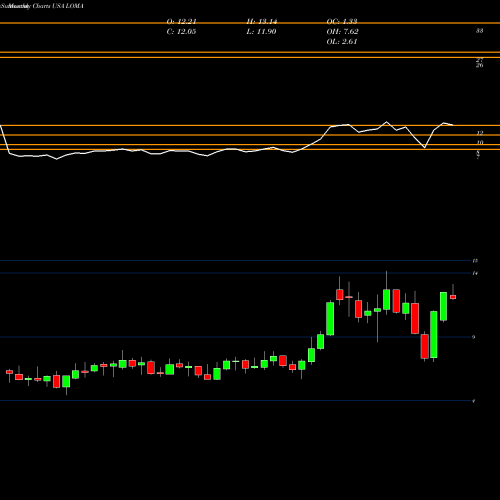This screenshot has width=500, height=500.
Task: Select the OH: 7.62 reading
Action: (343, 32)
